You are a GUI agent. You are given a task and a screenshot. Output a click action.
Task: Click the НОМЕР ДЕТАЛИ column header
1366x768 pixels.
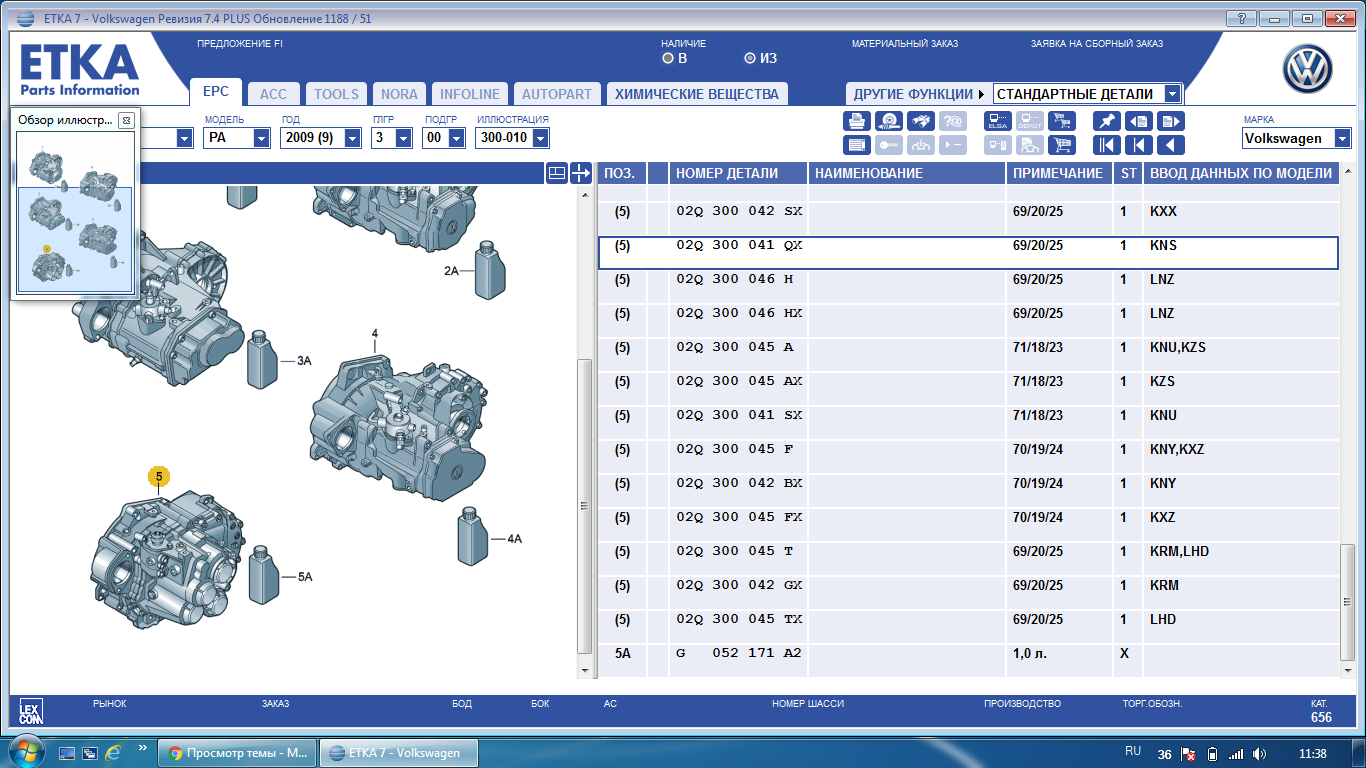click(x=737, y=173)
